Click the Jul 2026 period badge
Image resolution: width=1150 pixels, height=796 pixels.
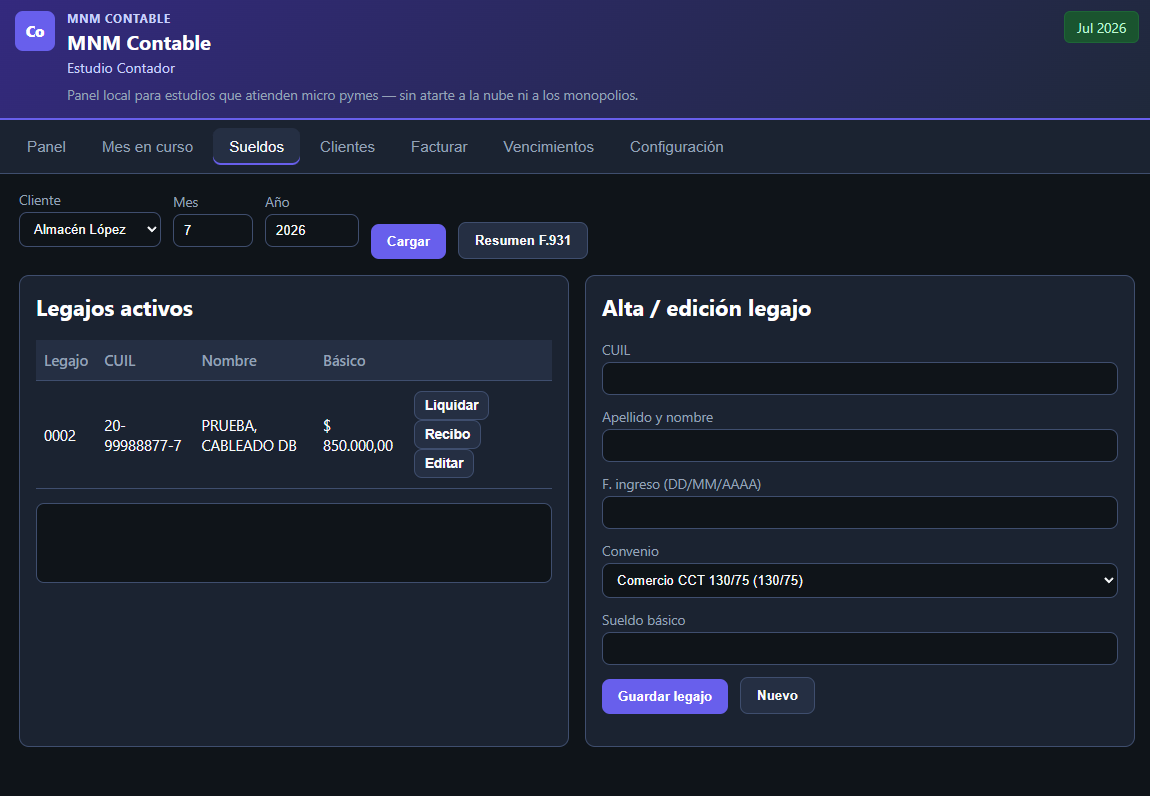tap(1101, 28)
